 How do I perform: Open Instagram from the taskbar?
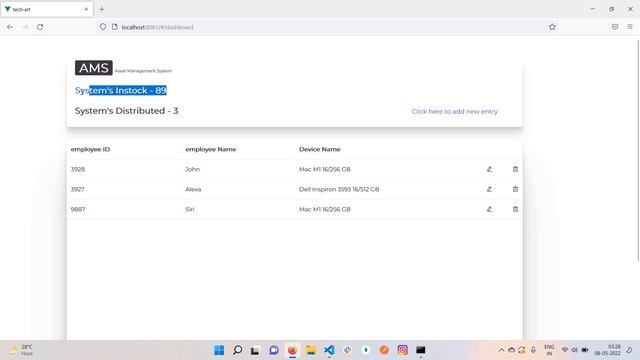(402, 350)
